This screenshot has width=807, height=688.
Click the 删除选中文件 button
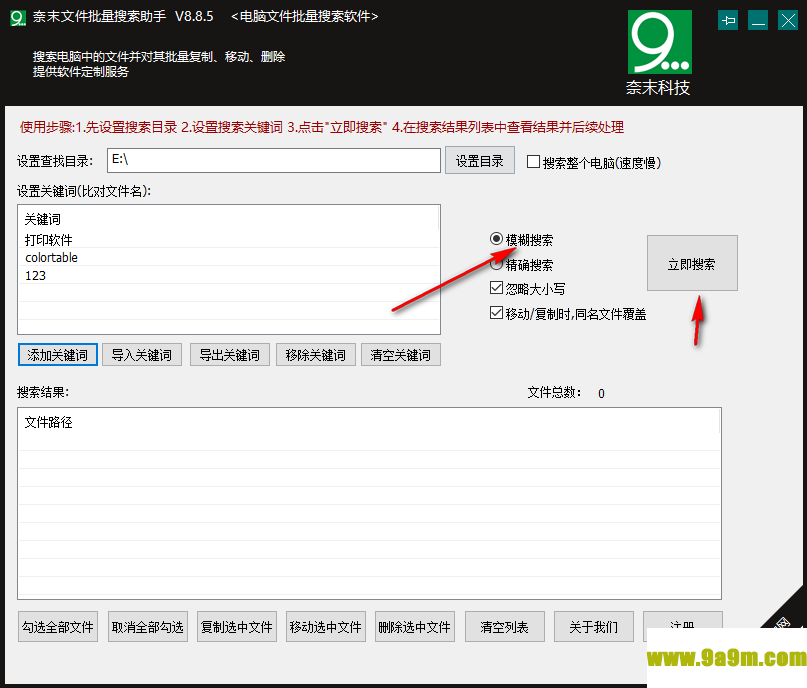click(x=415, y=627)
